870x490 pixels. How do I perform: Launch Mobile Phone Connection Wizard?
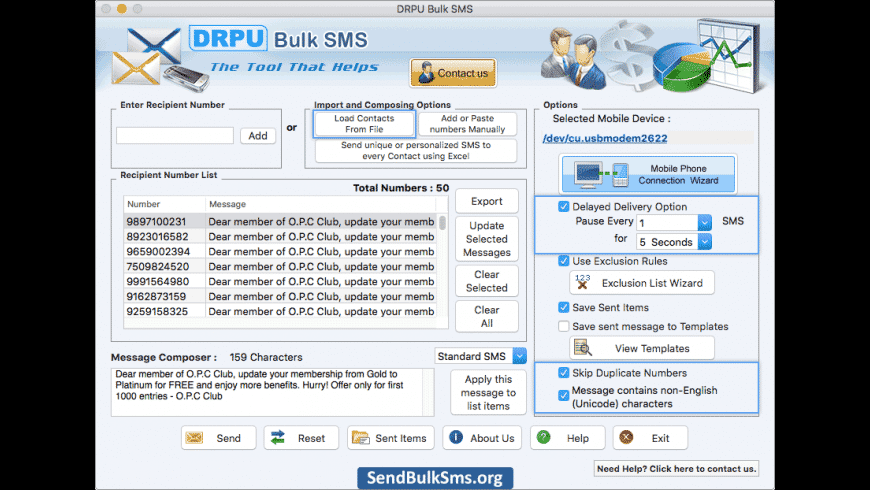[648, 175]
